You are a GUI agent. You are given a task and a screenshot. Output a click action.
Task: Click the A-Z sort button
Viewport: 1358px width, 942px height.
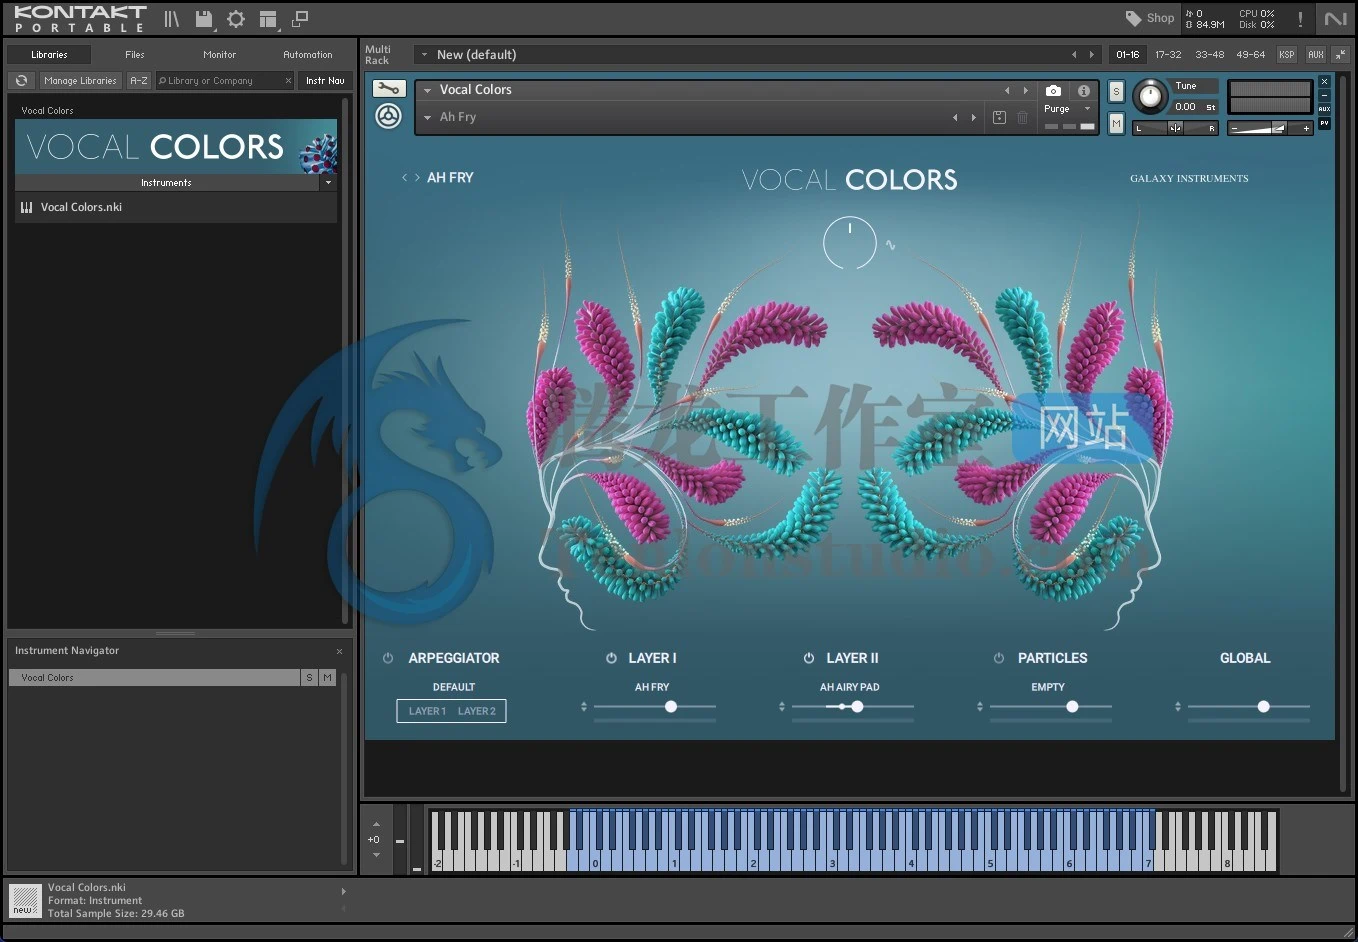tap(139, 81)
